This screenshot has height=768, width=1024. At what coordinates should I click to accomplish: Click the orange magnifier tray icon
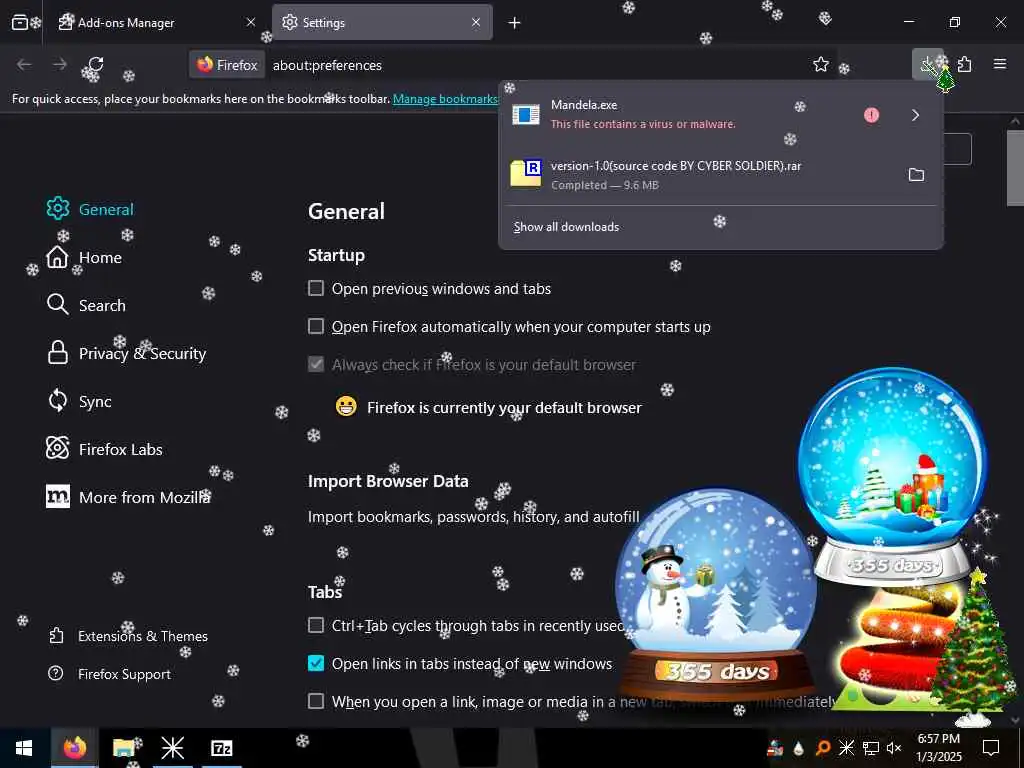(x=823, y=748)
